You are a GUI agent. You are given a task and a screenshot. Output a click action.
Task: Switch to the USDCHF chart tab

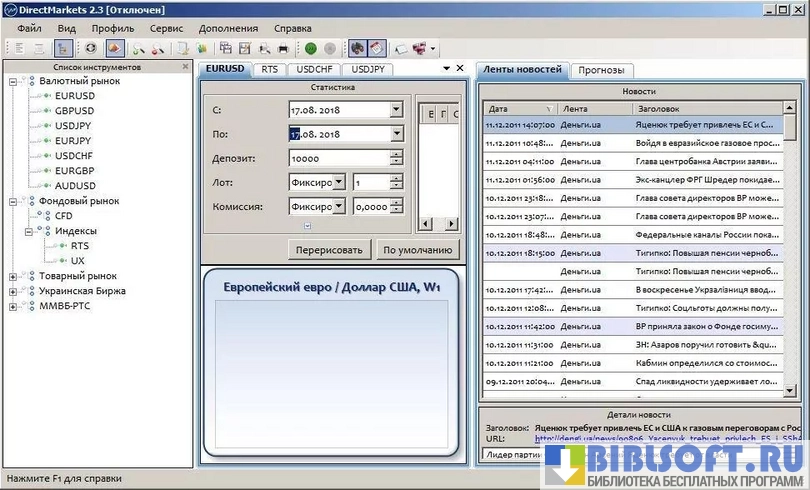pos(314,69)
